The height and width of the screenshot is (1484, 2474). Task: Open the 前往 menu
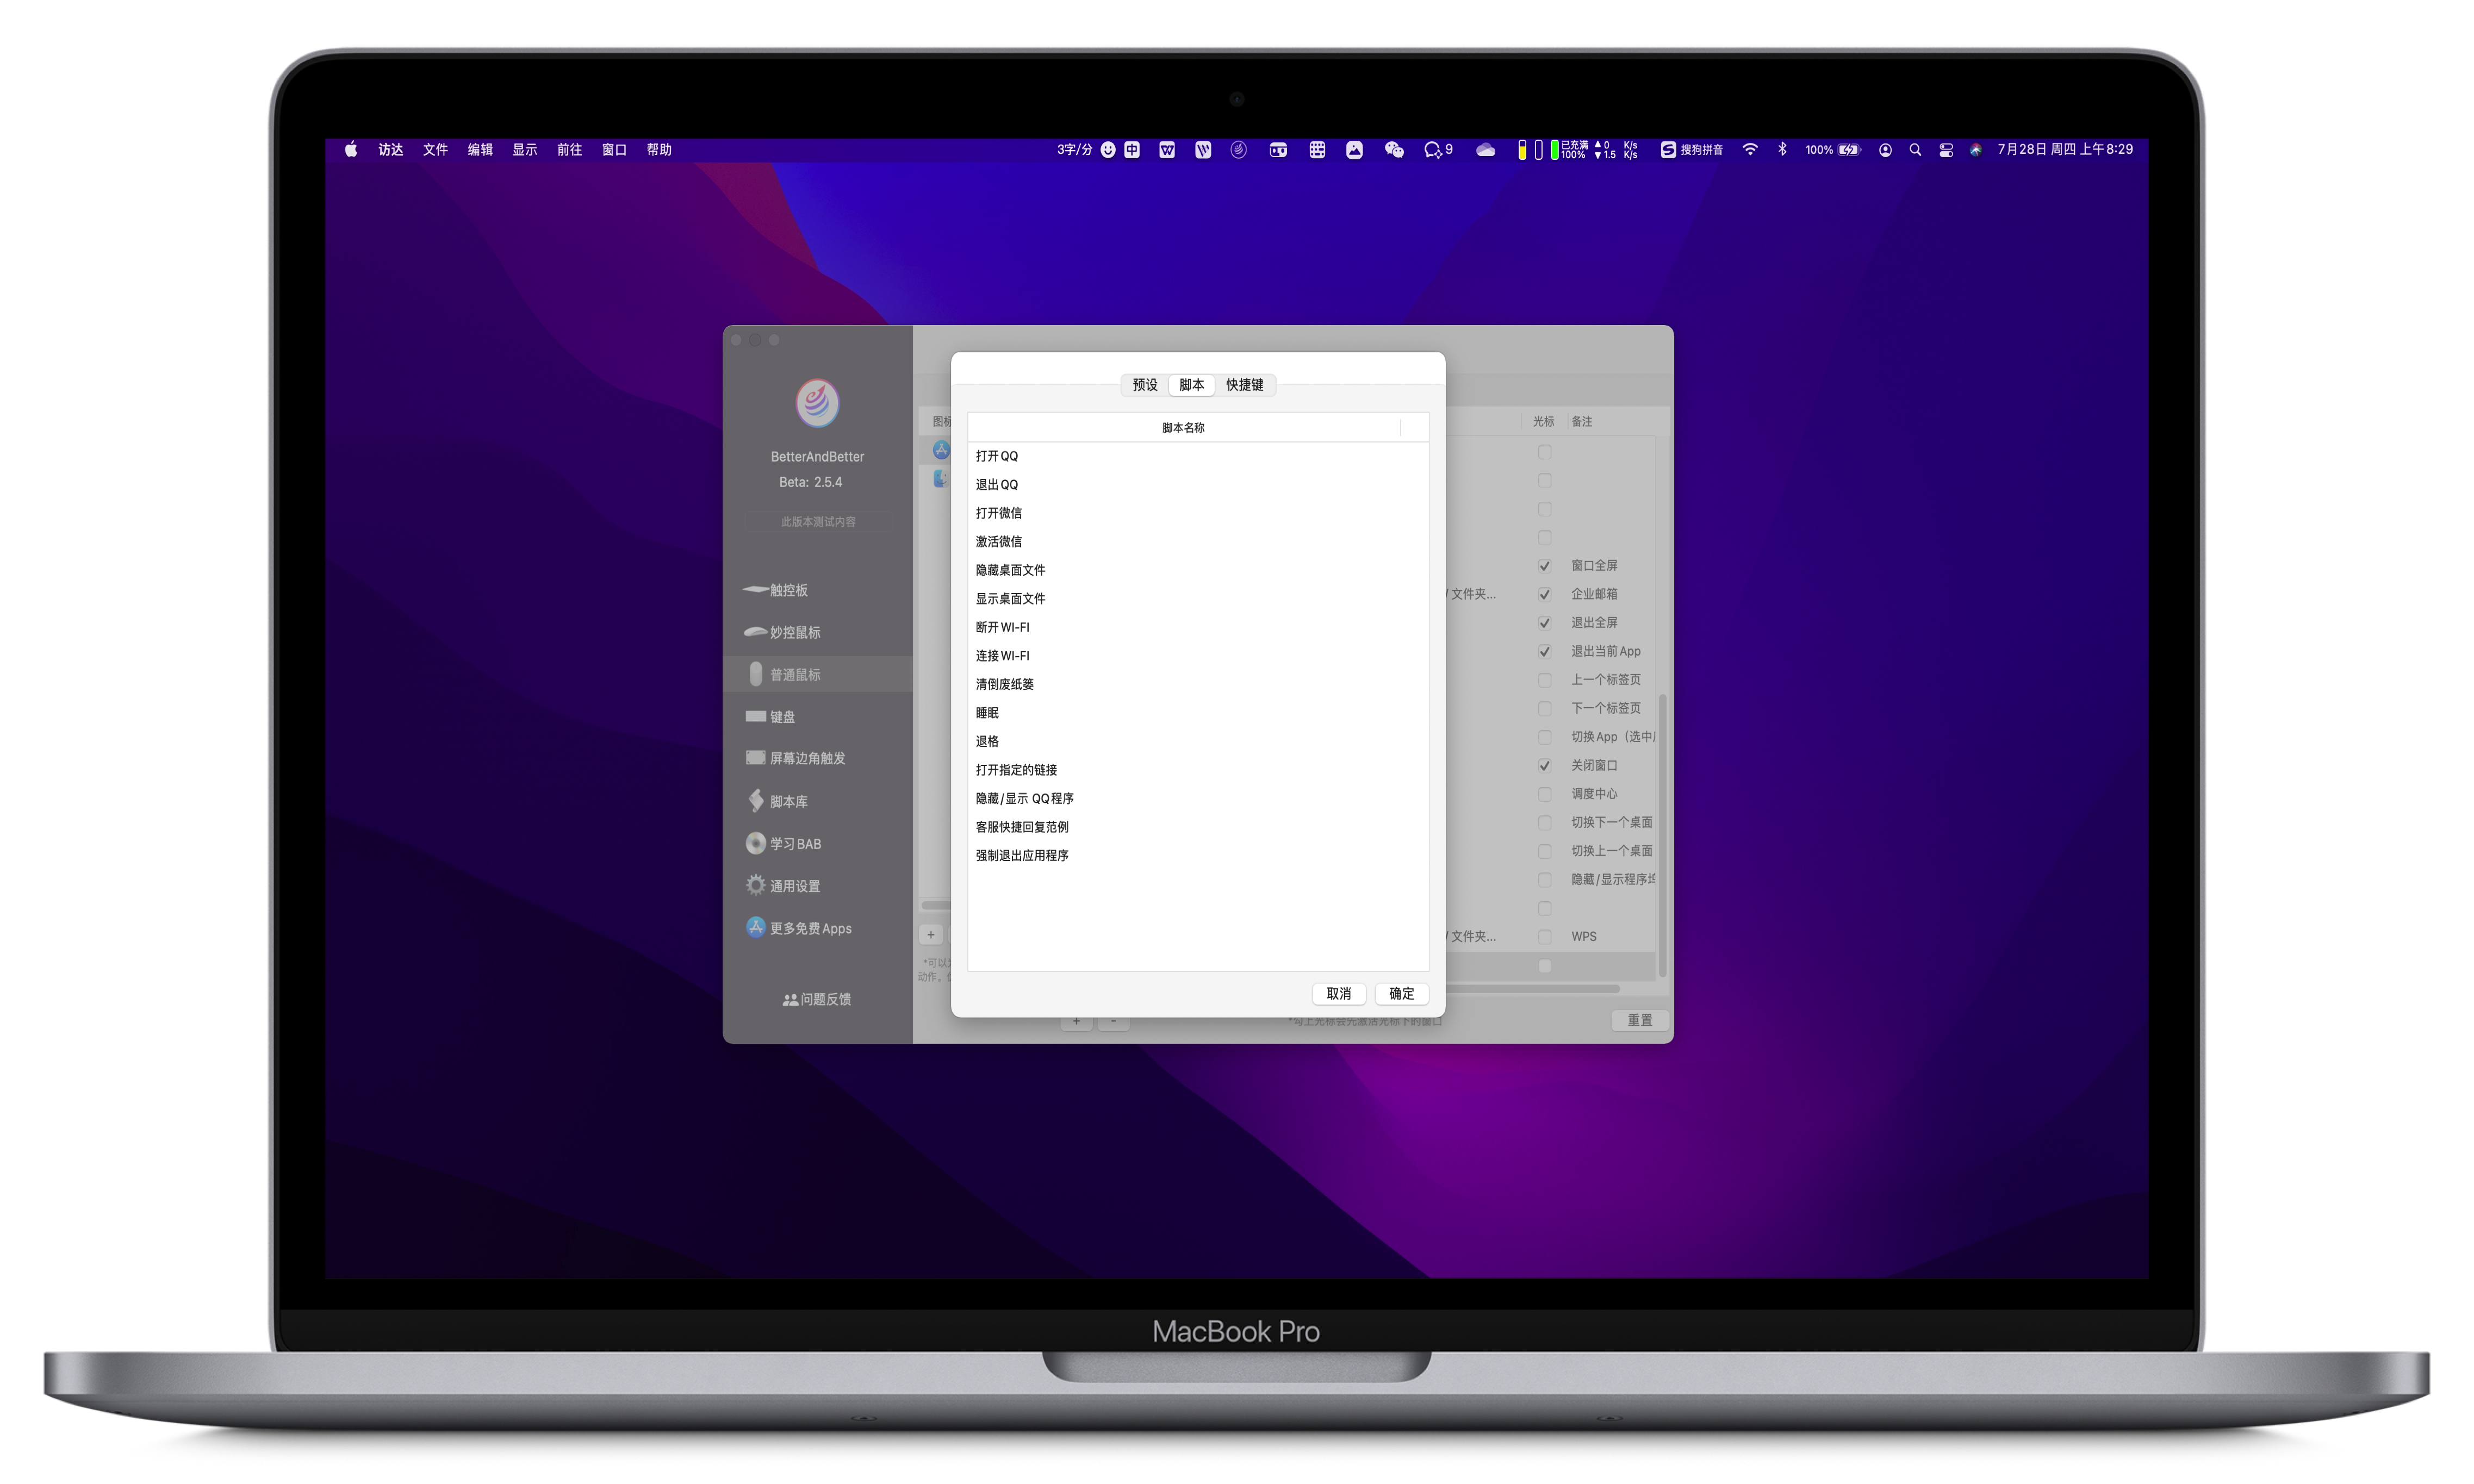click(569, 150)
